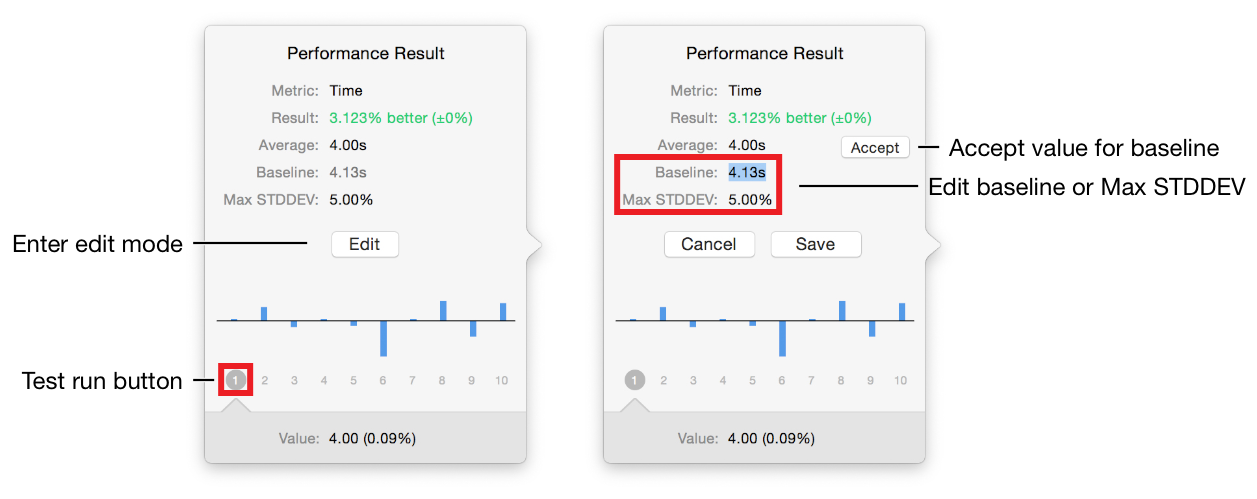Click the bar for run 8 in right chart
1257x499 pixels.
pos(842,311)
